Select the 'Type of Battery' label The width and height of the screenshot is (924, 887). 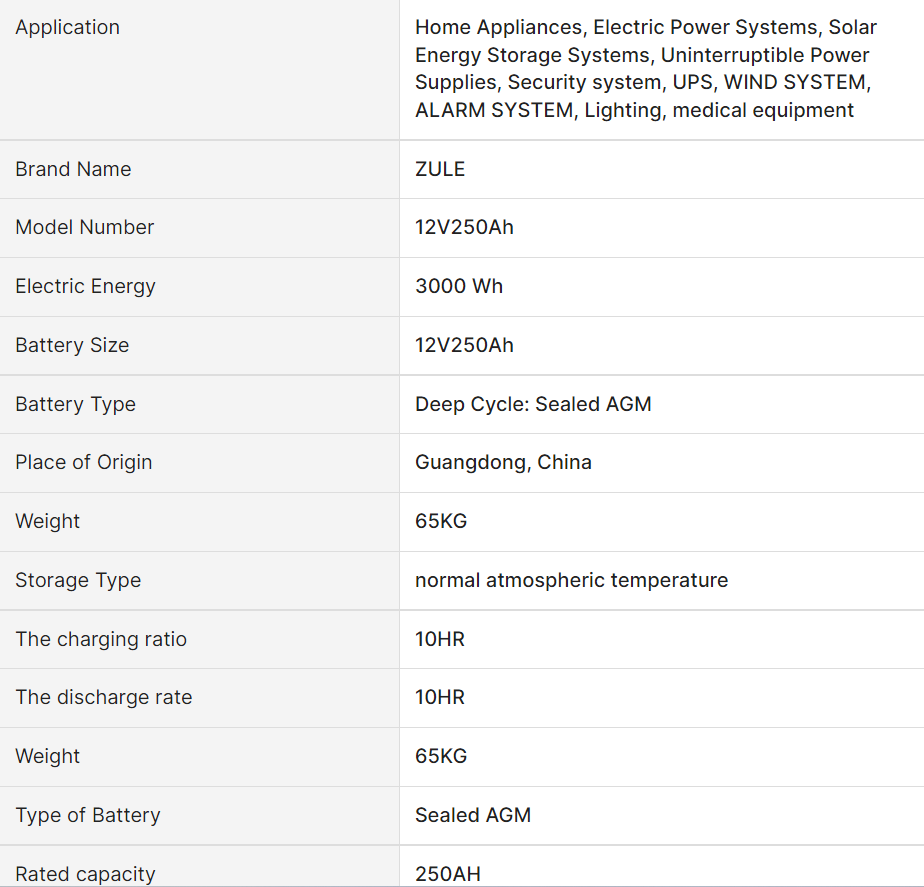pyautogui.click(x=88, y=815)
